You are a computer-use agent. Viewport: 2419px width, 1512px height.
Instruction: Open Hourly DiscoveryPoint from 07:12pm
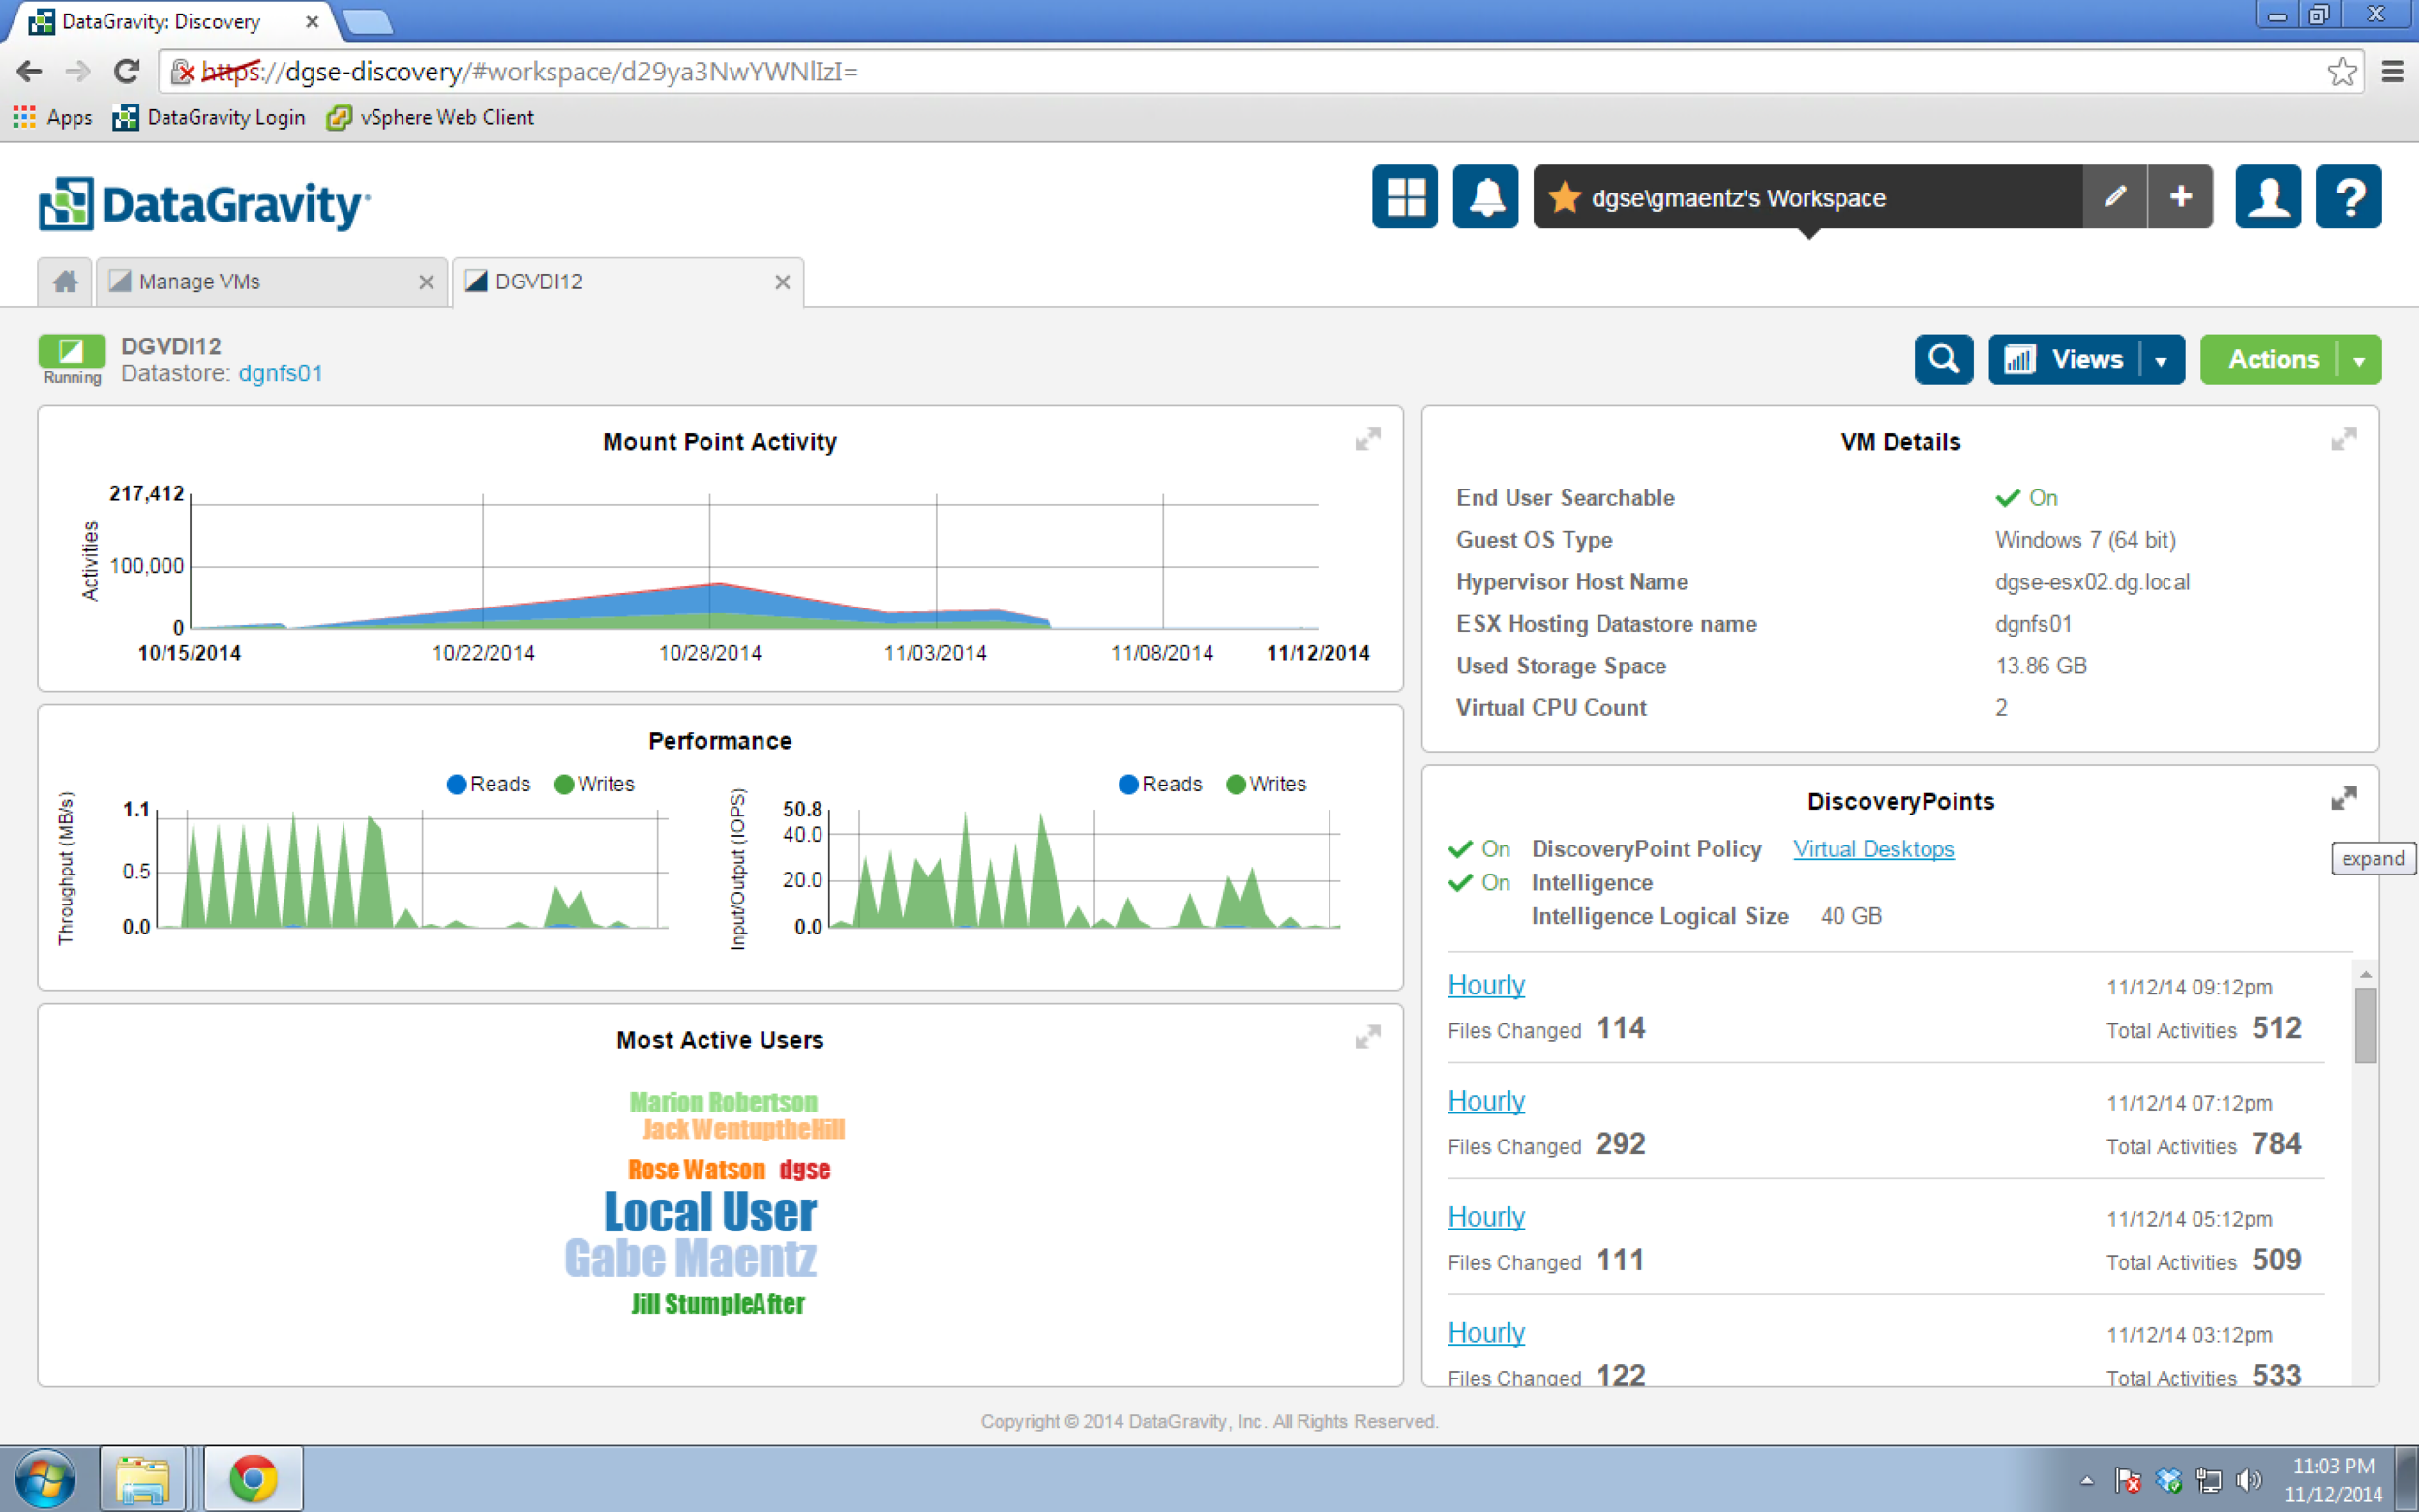coord(1486,1100)
